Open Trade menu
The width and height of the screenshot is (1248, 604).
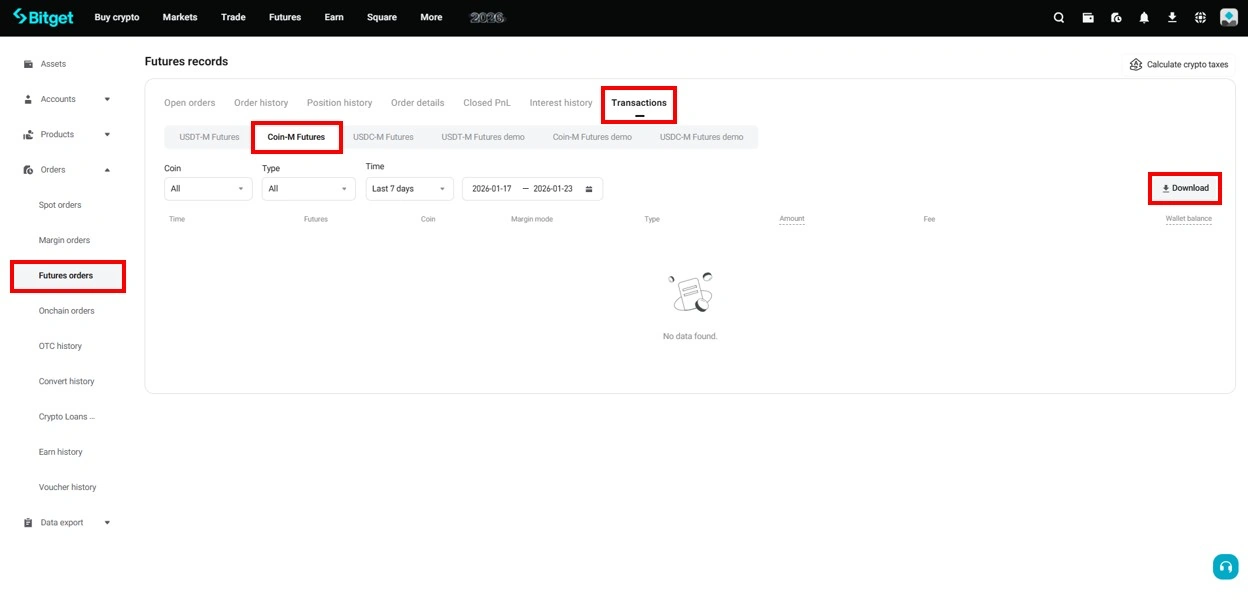point(233,17)
